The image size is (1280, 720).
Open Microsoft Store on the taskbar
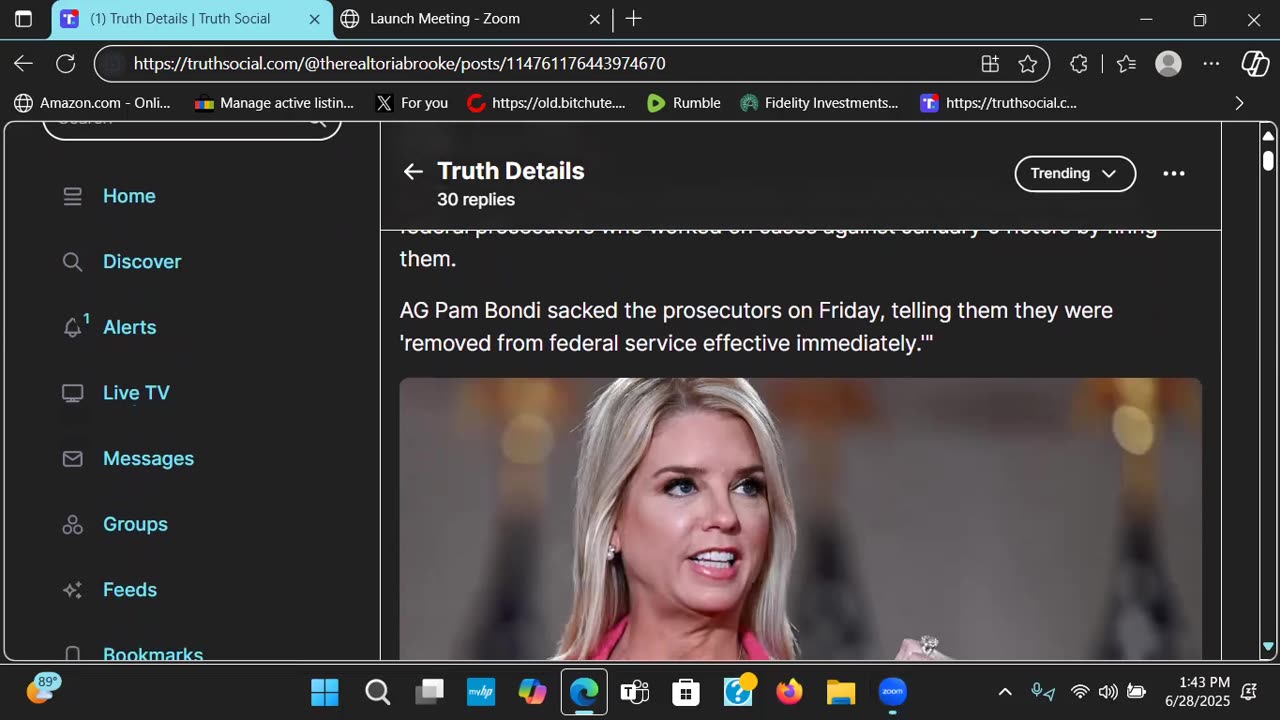tap(686, 692)
